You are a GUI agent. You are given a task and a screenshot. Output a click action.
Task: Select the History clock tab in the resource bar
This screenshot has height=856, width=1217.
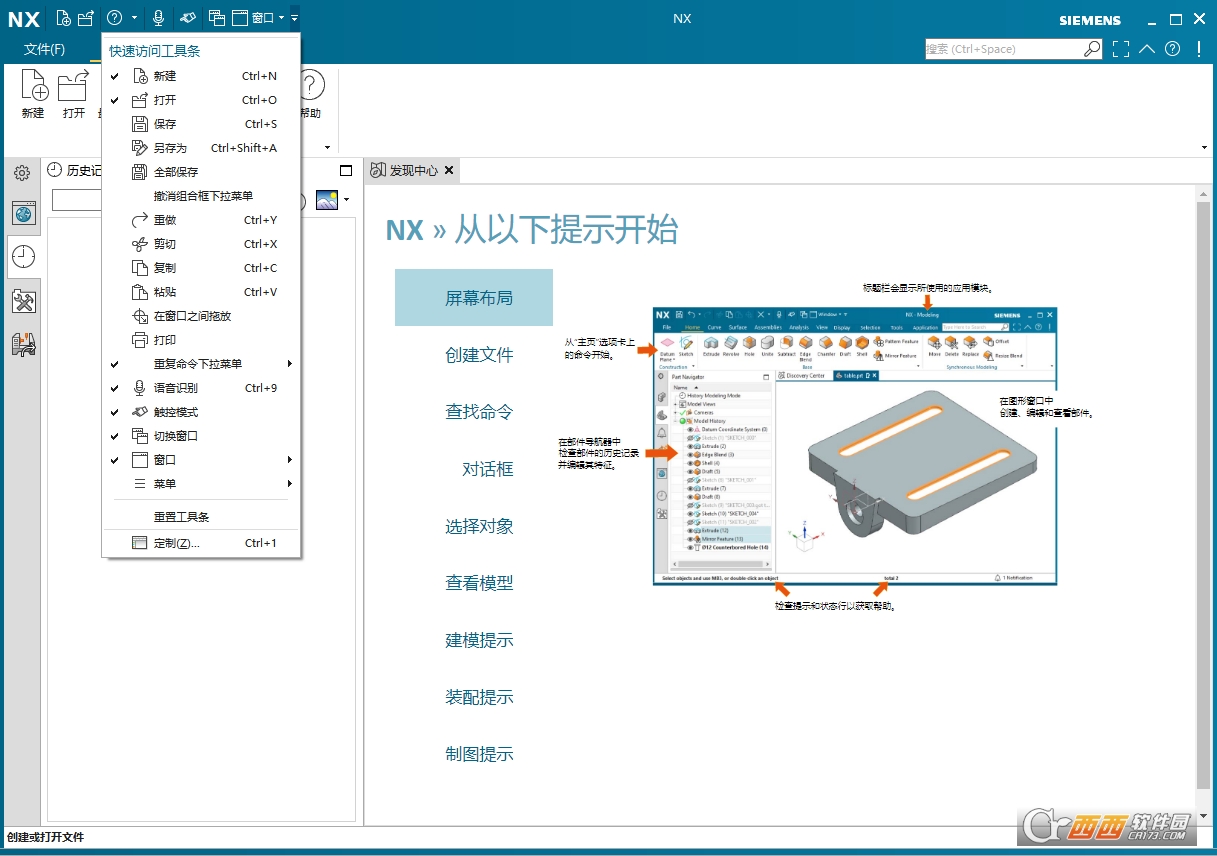[x=23, y=257]
